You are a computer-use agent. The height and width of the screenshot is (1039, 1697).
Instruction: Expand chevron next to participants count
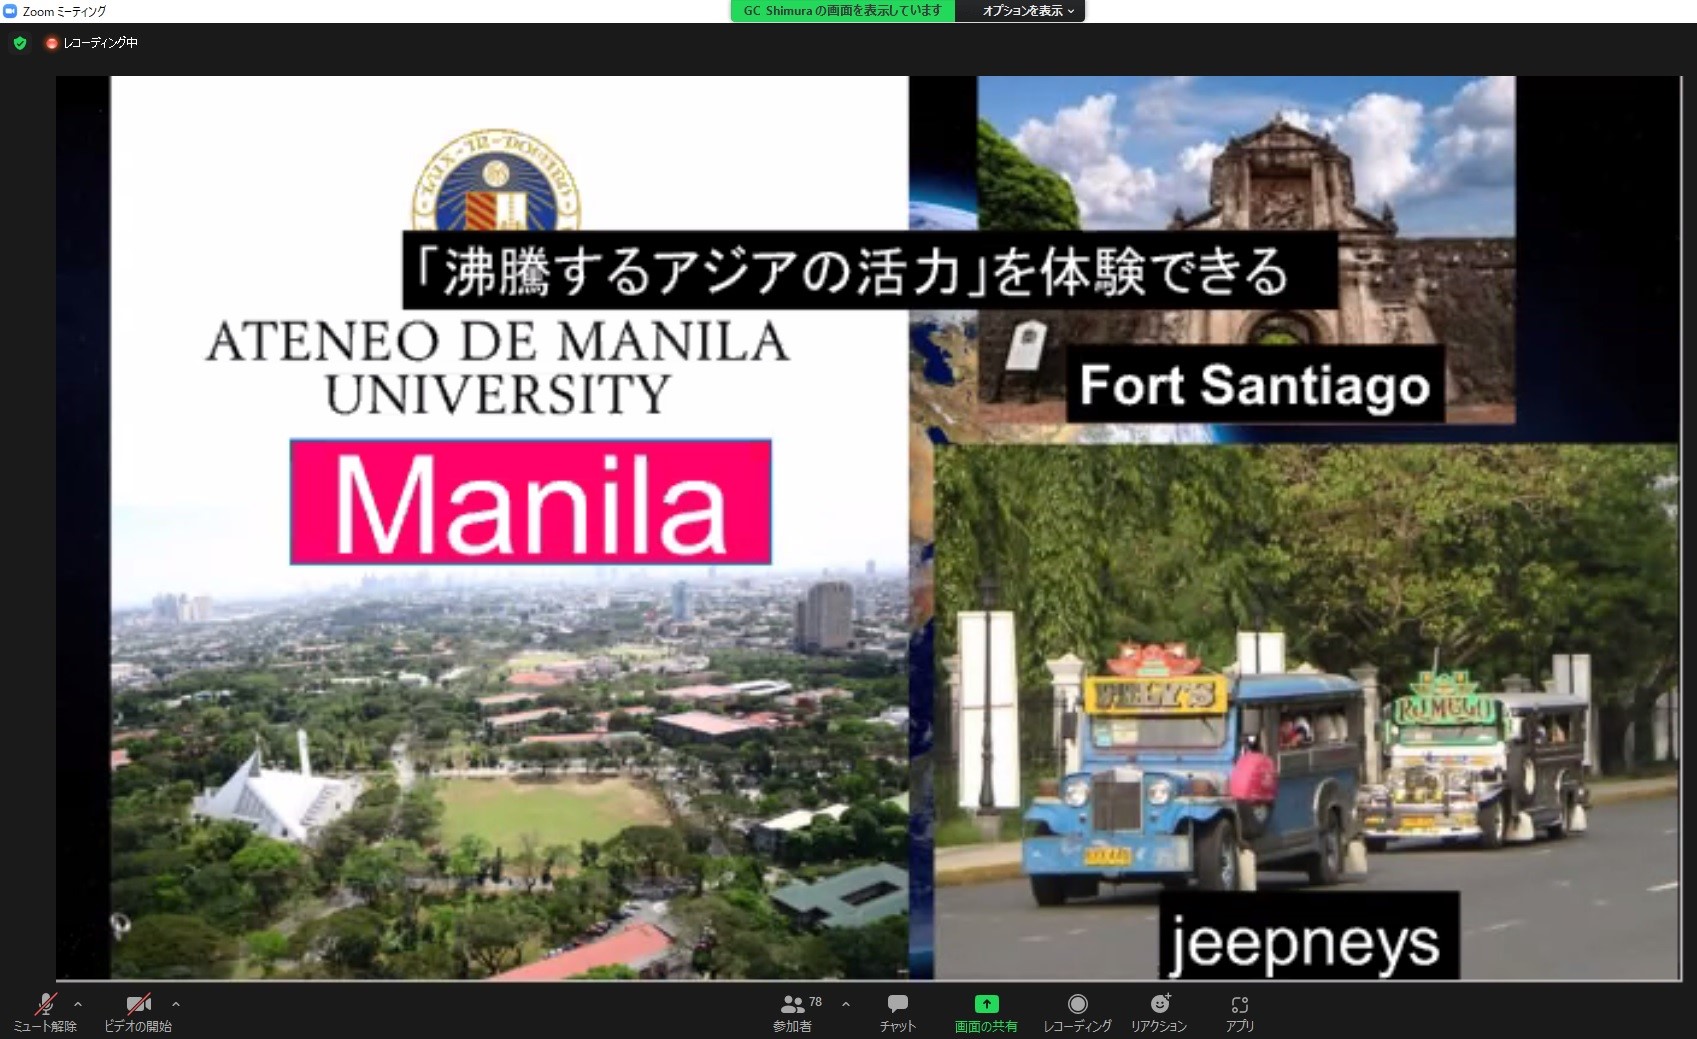(x=846, y=1004)
